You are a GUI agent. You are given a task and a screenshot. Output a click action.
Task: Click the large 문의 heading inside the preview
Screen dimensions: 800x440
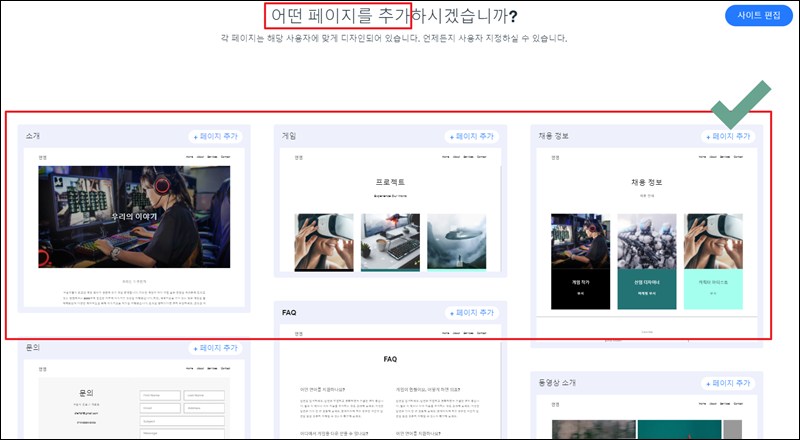[x=86, y=393]
